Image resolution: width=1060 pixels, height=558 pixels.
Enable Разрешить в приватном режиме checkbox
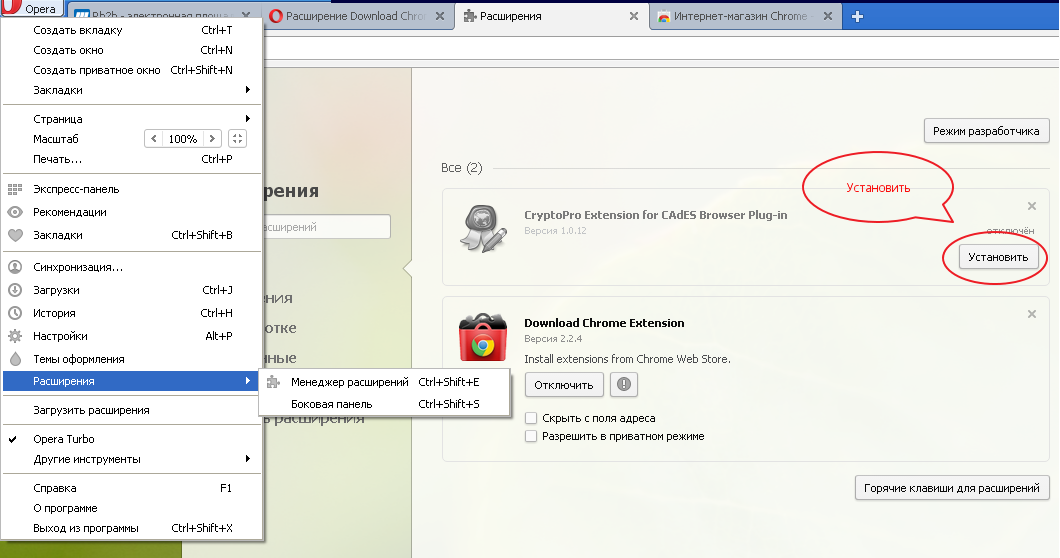click(x=532, y=436)
